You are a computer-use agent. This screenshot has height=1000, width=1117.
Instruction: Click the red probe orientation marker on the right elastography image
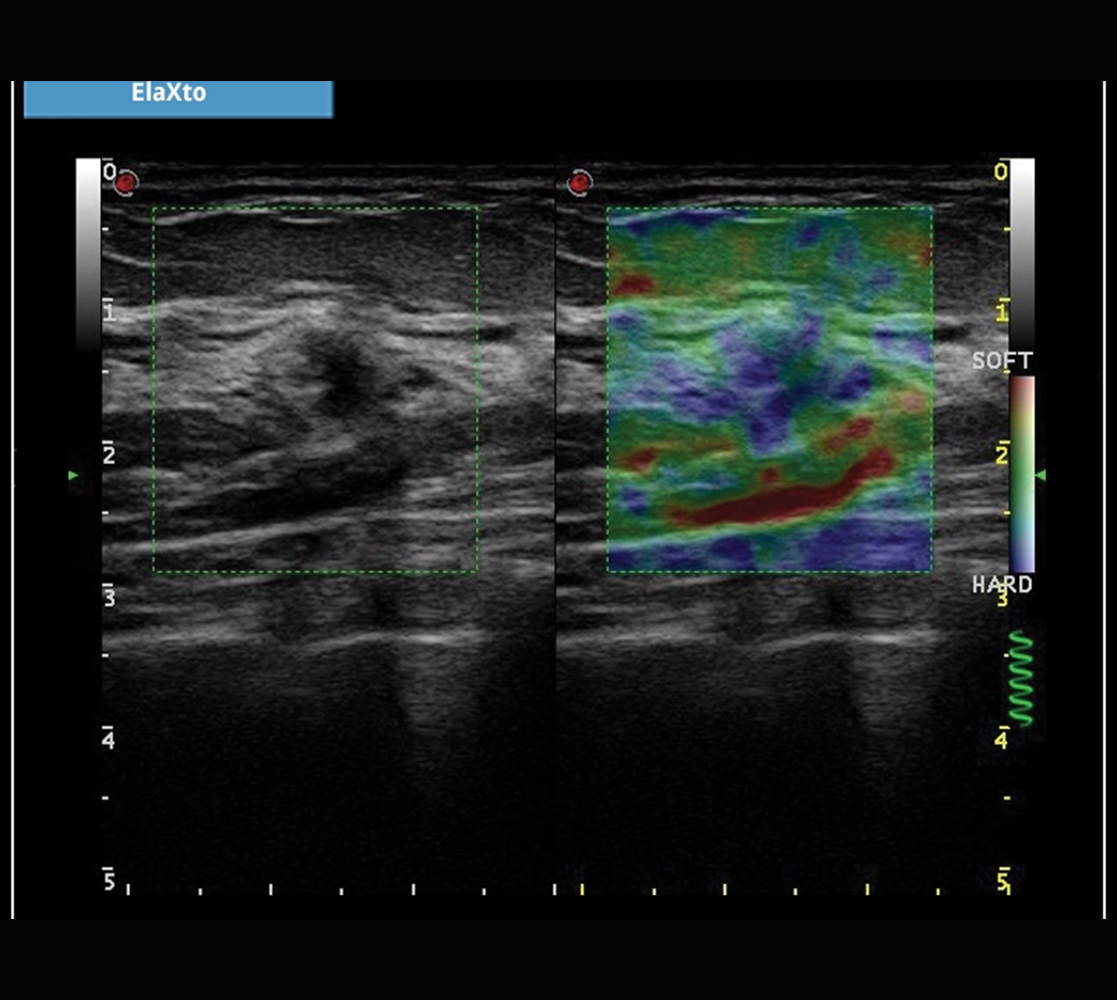coord(580,183)
